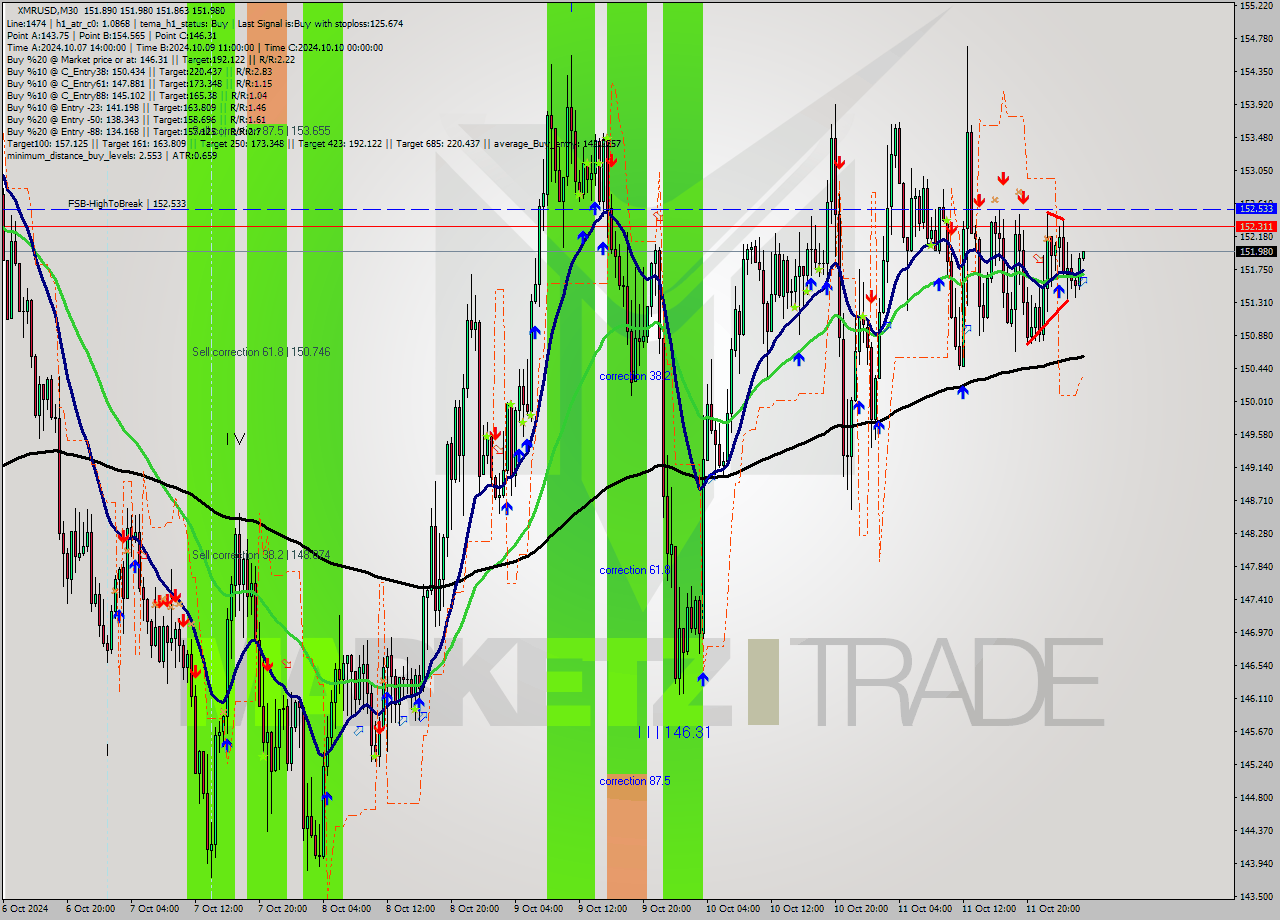This screenshot has width=1280, height=920.
Task: Click the 146.540 price axis label
Action: coord(1255,666)
